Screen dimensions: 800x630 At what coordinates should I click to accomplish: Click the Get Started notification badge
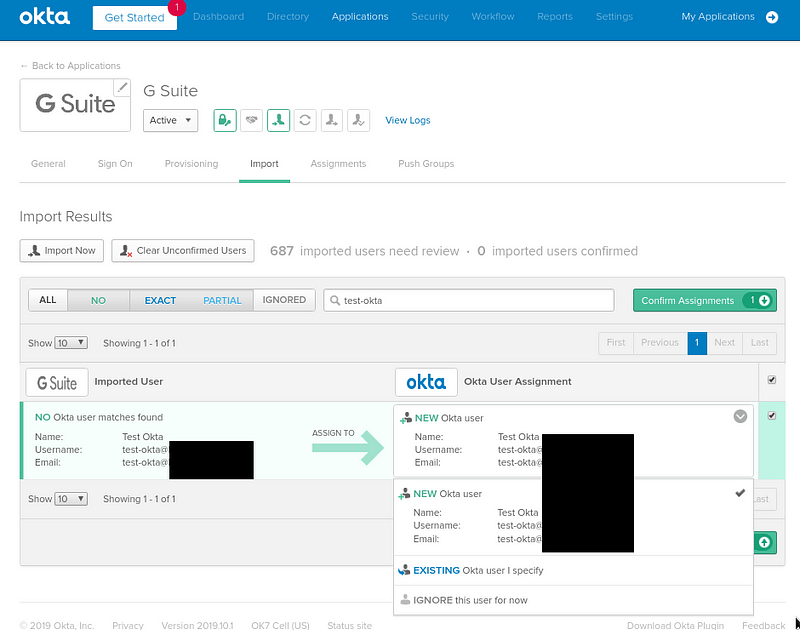pyautogui.click(x=177, y=7)
